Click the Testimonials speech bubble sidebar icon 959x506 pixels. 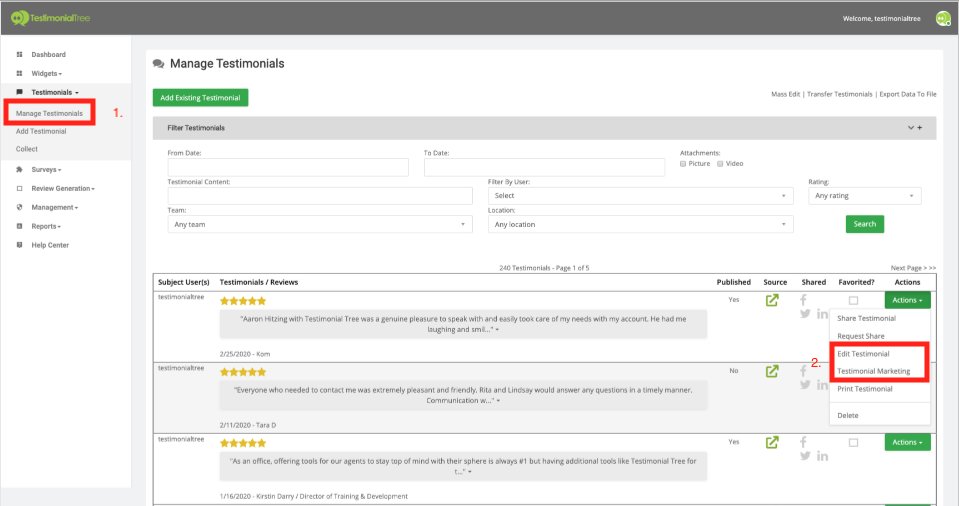click(19, 92)
